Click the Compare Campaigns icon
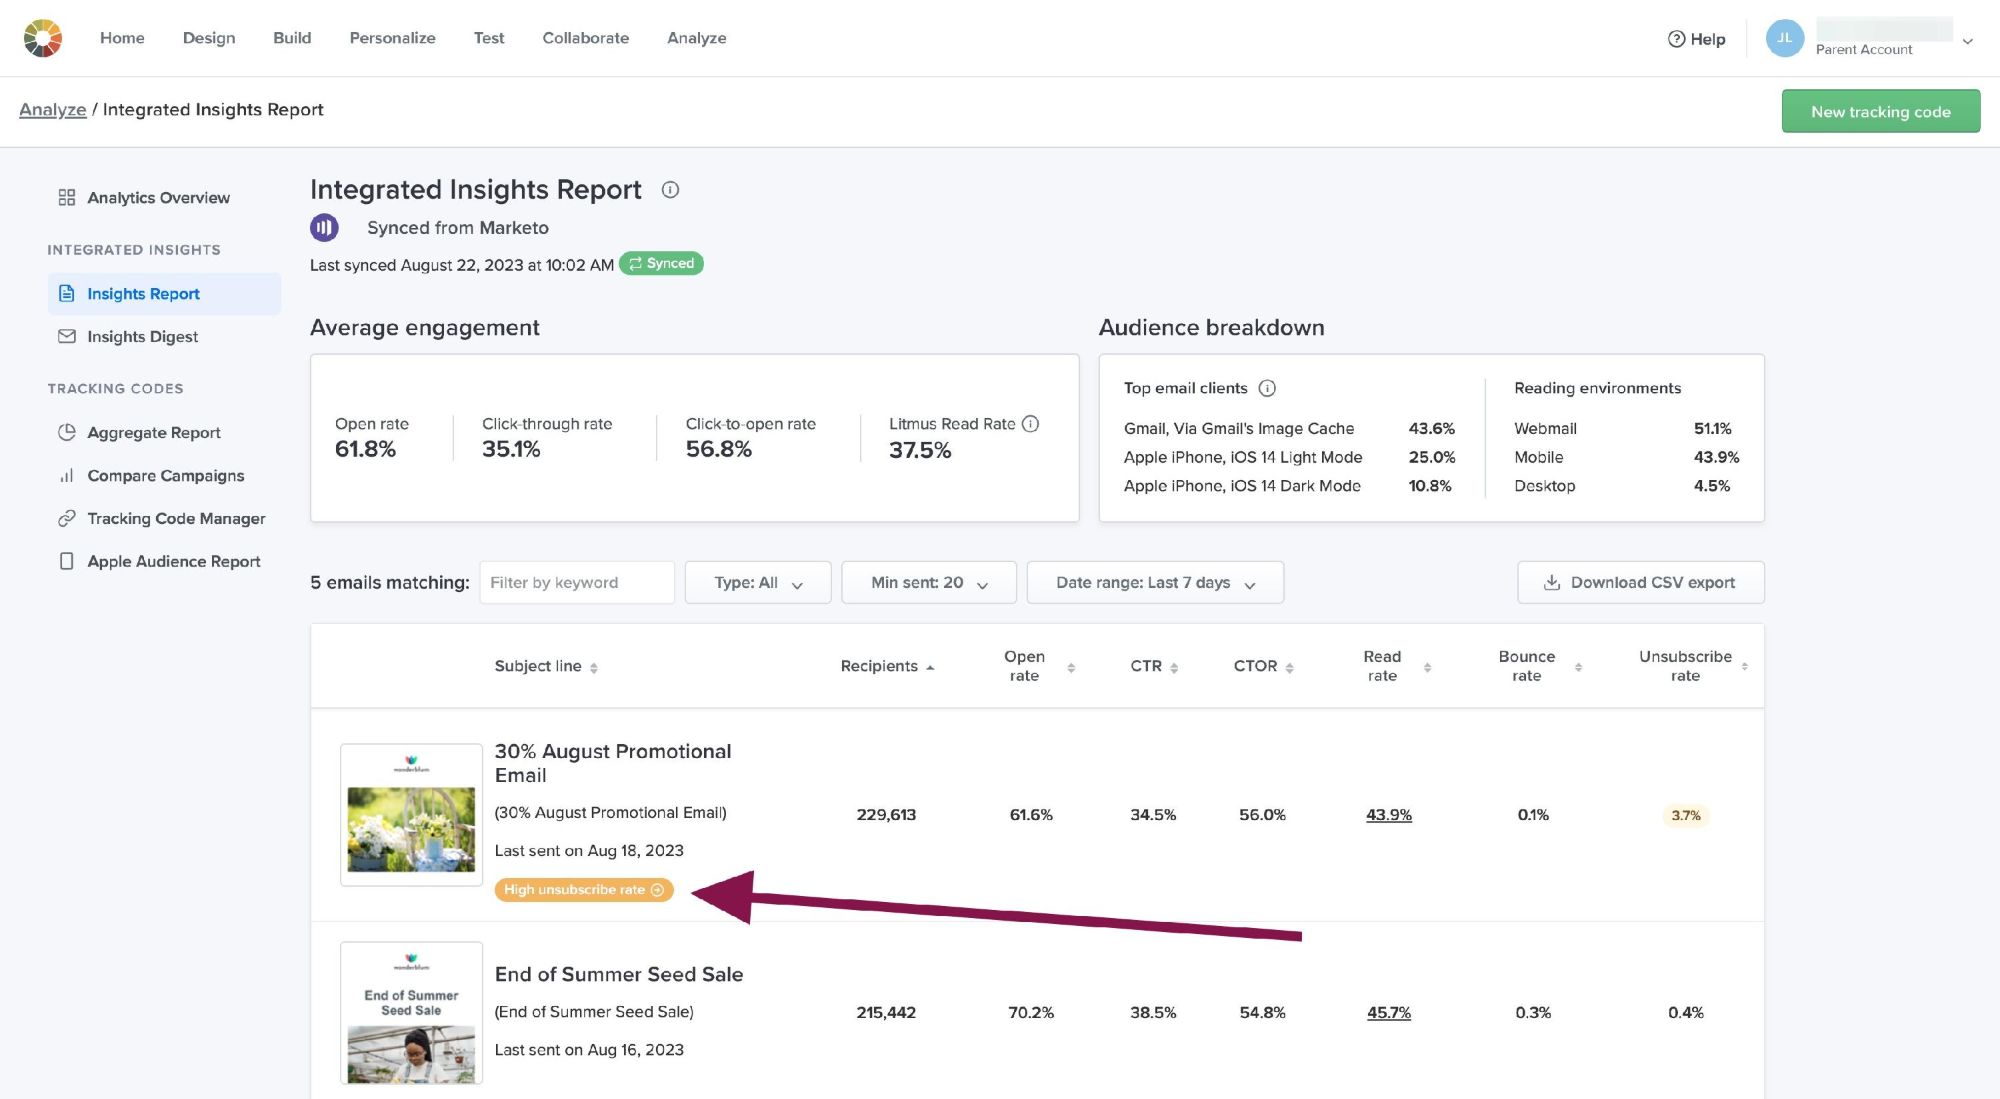2000x1099 pixels. (64, 475)
